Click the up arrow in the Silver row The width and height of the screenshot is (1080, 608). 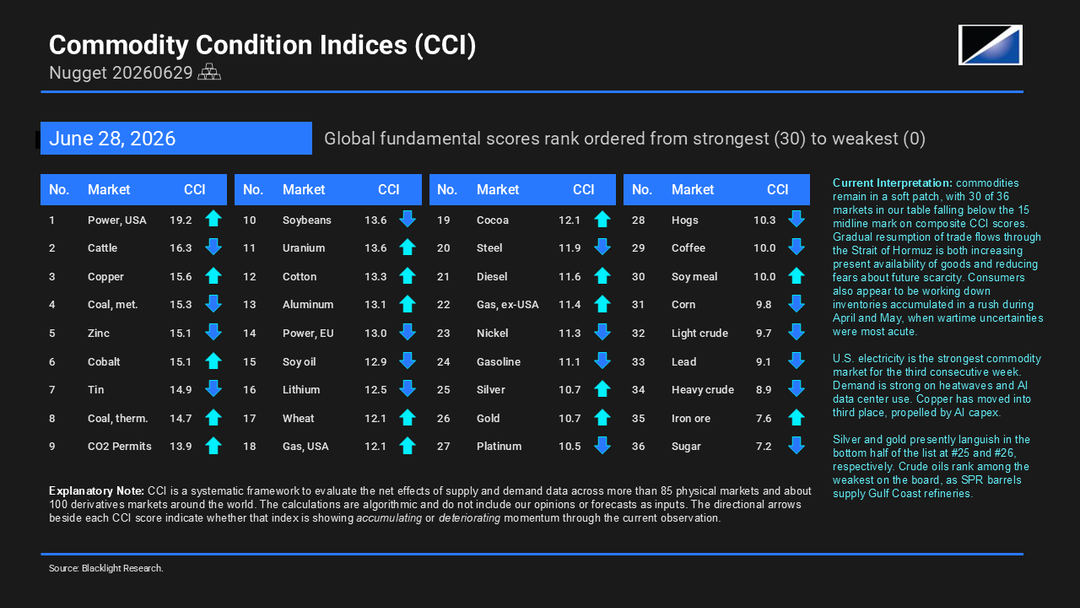coord(603,389)
